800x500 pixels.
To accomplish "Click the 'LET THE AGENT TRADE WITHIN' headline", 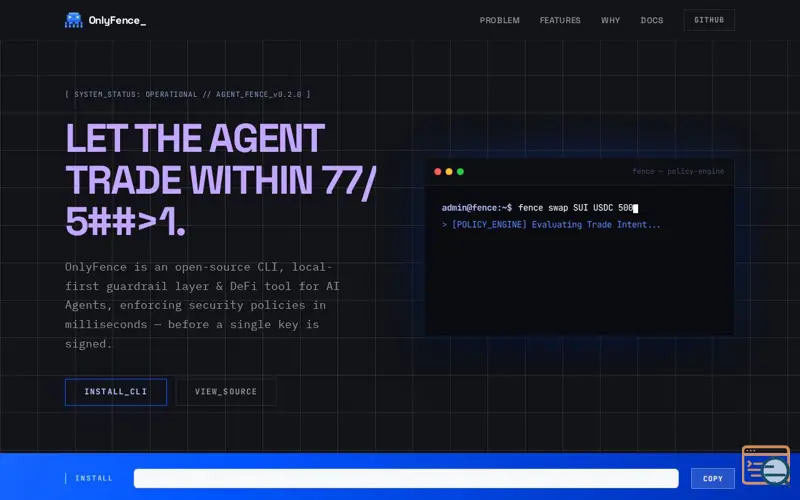I will 220,179.
